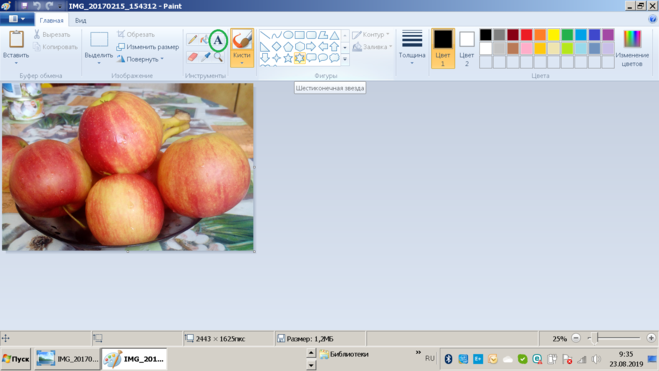Viewport: 659px width, 371px height.
Task: Pick the green color swatch
Action: coord(567,35)
